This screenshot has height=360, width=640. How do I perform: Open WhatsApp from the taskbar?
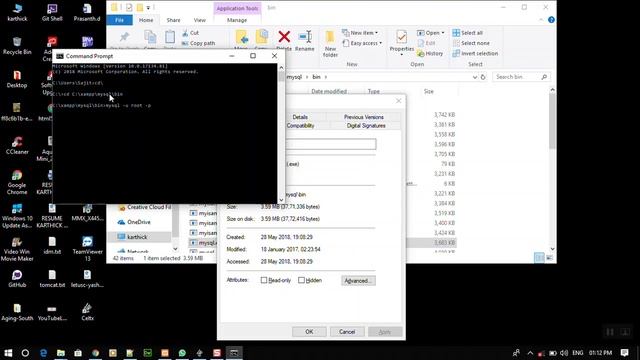pos(182,353)
